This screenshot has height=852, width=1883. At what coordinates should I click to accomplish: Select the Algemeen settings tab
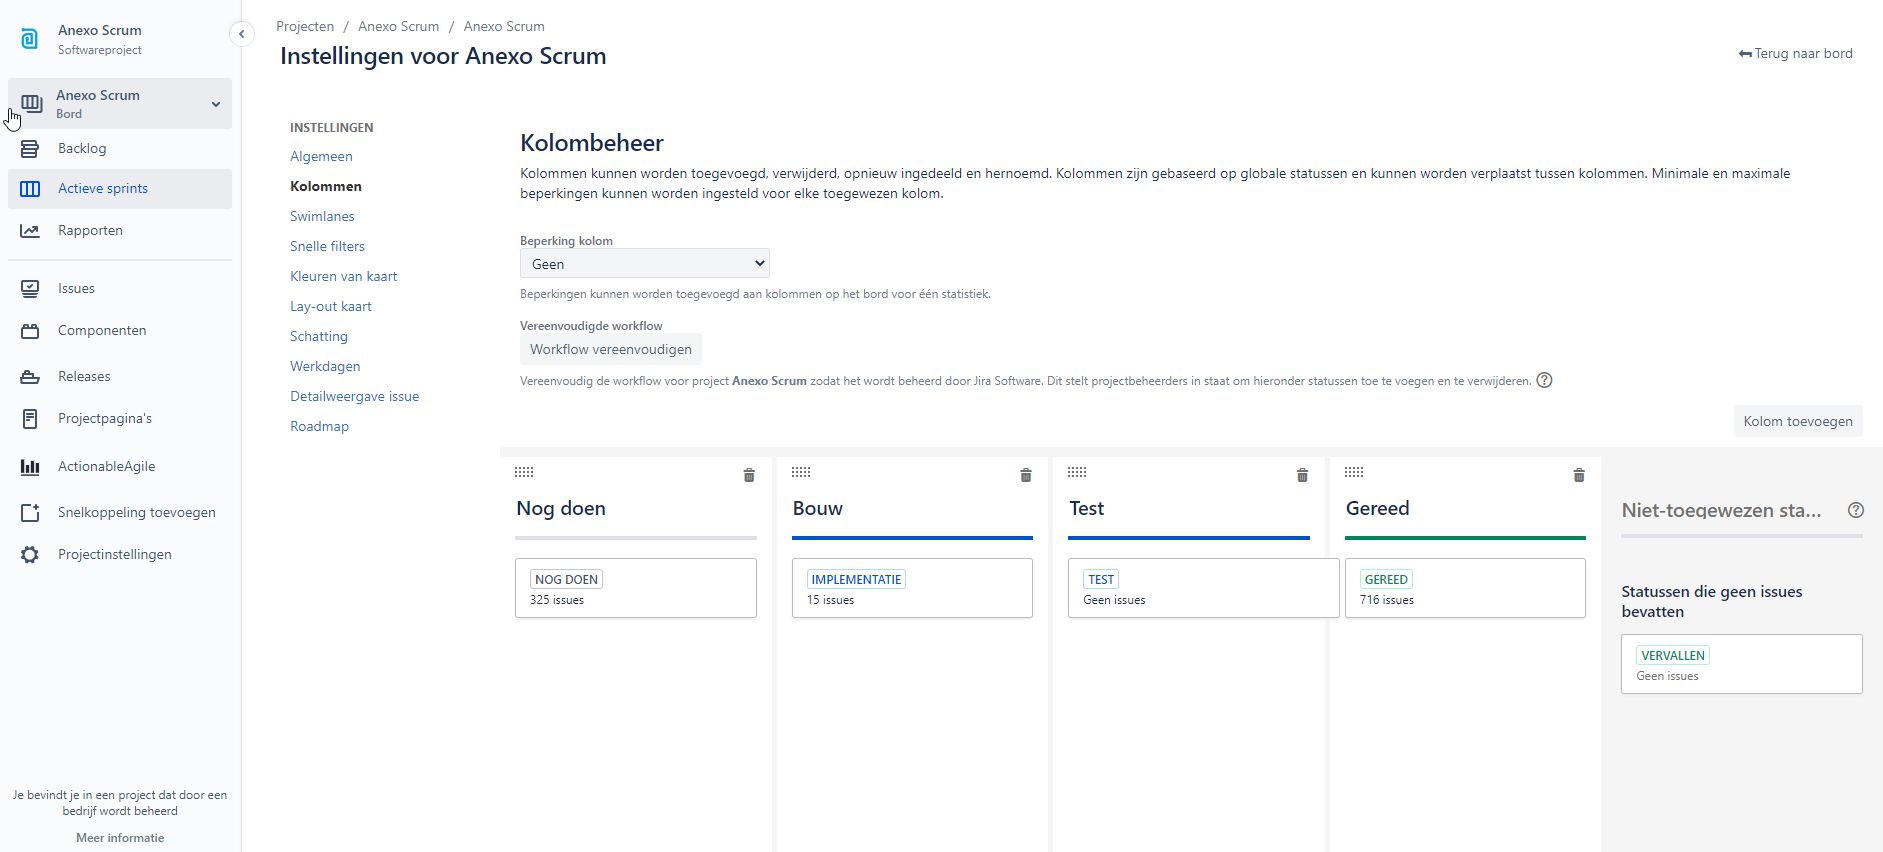[x=321, y=156]
